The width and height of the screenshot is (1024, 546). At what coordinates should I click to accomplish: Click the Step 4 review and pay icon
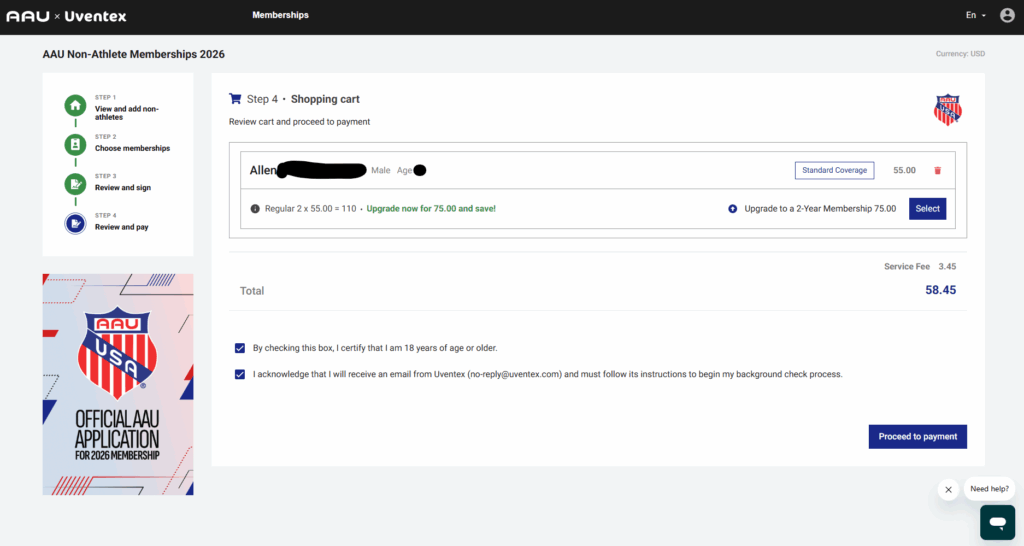(75, 223)
